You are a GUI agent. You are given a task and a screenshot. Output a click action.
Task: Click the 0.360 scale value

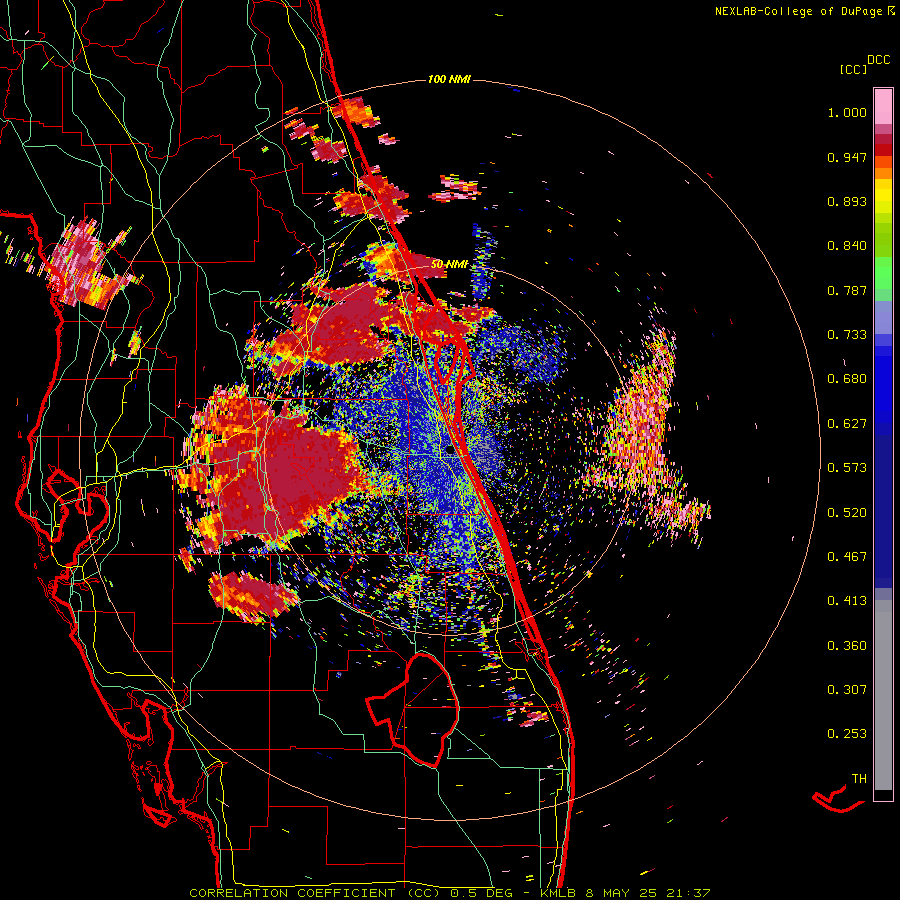(x=847, y=646)
